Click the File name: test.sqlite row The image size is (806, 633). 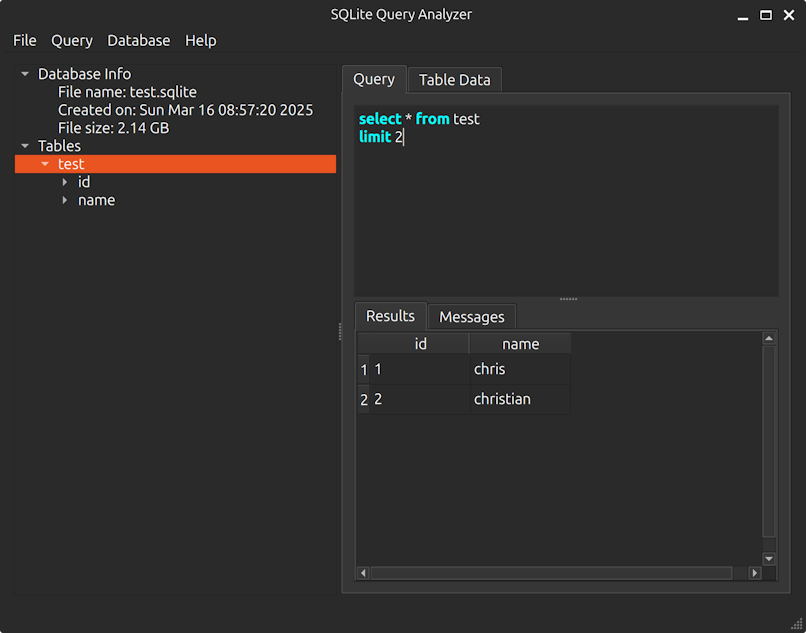pos(127,92)
